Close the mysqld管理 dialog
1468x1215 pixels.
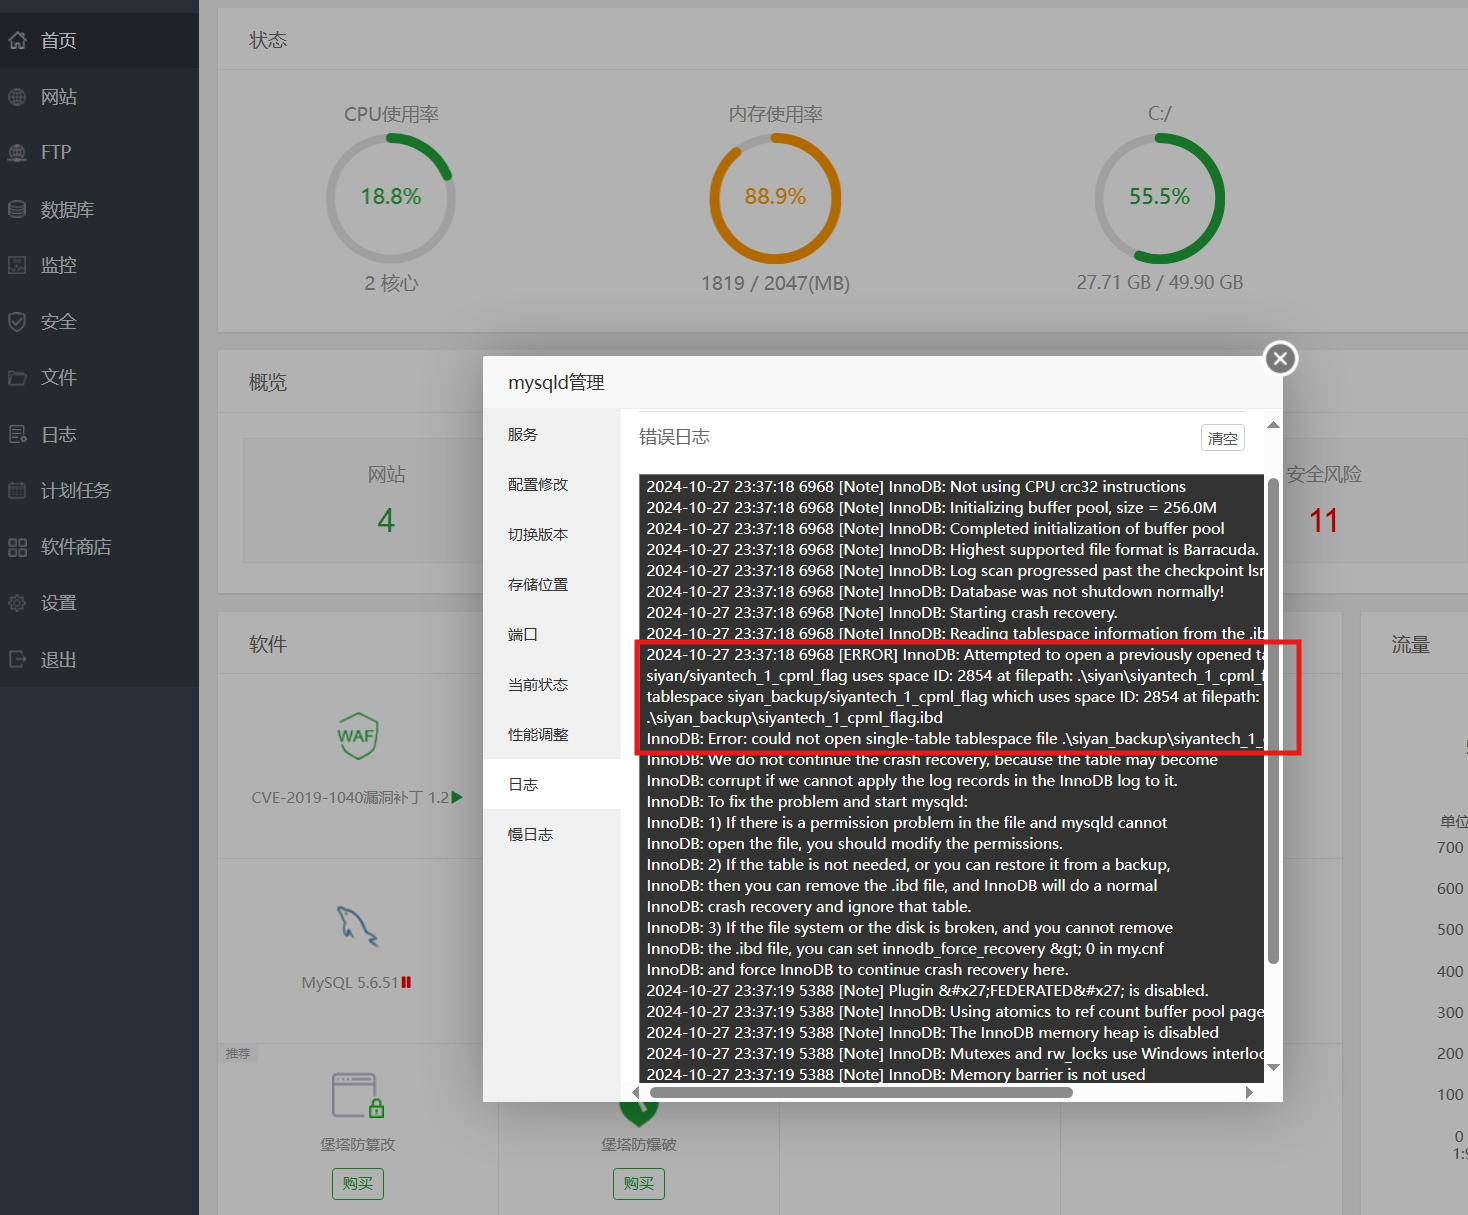(x=1281, y=359)
